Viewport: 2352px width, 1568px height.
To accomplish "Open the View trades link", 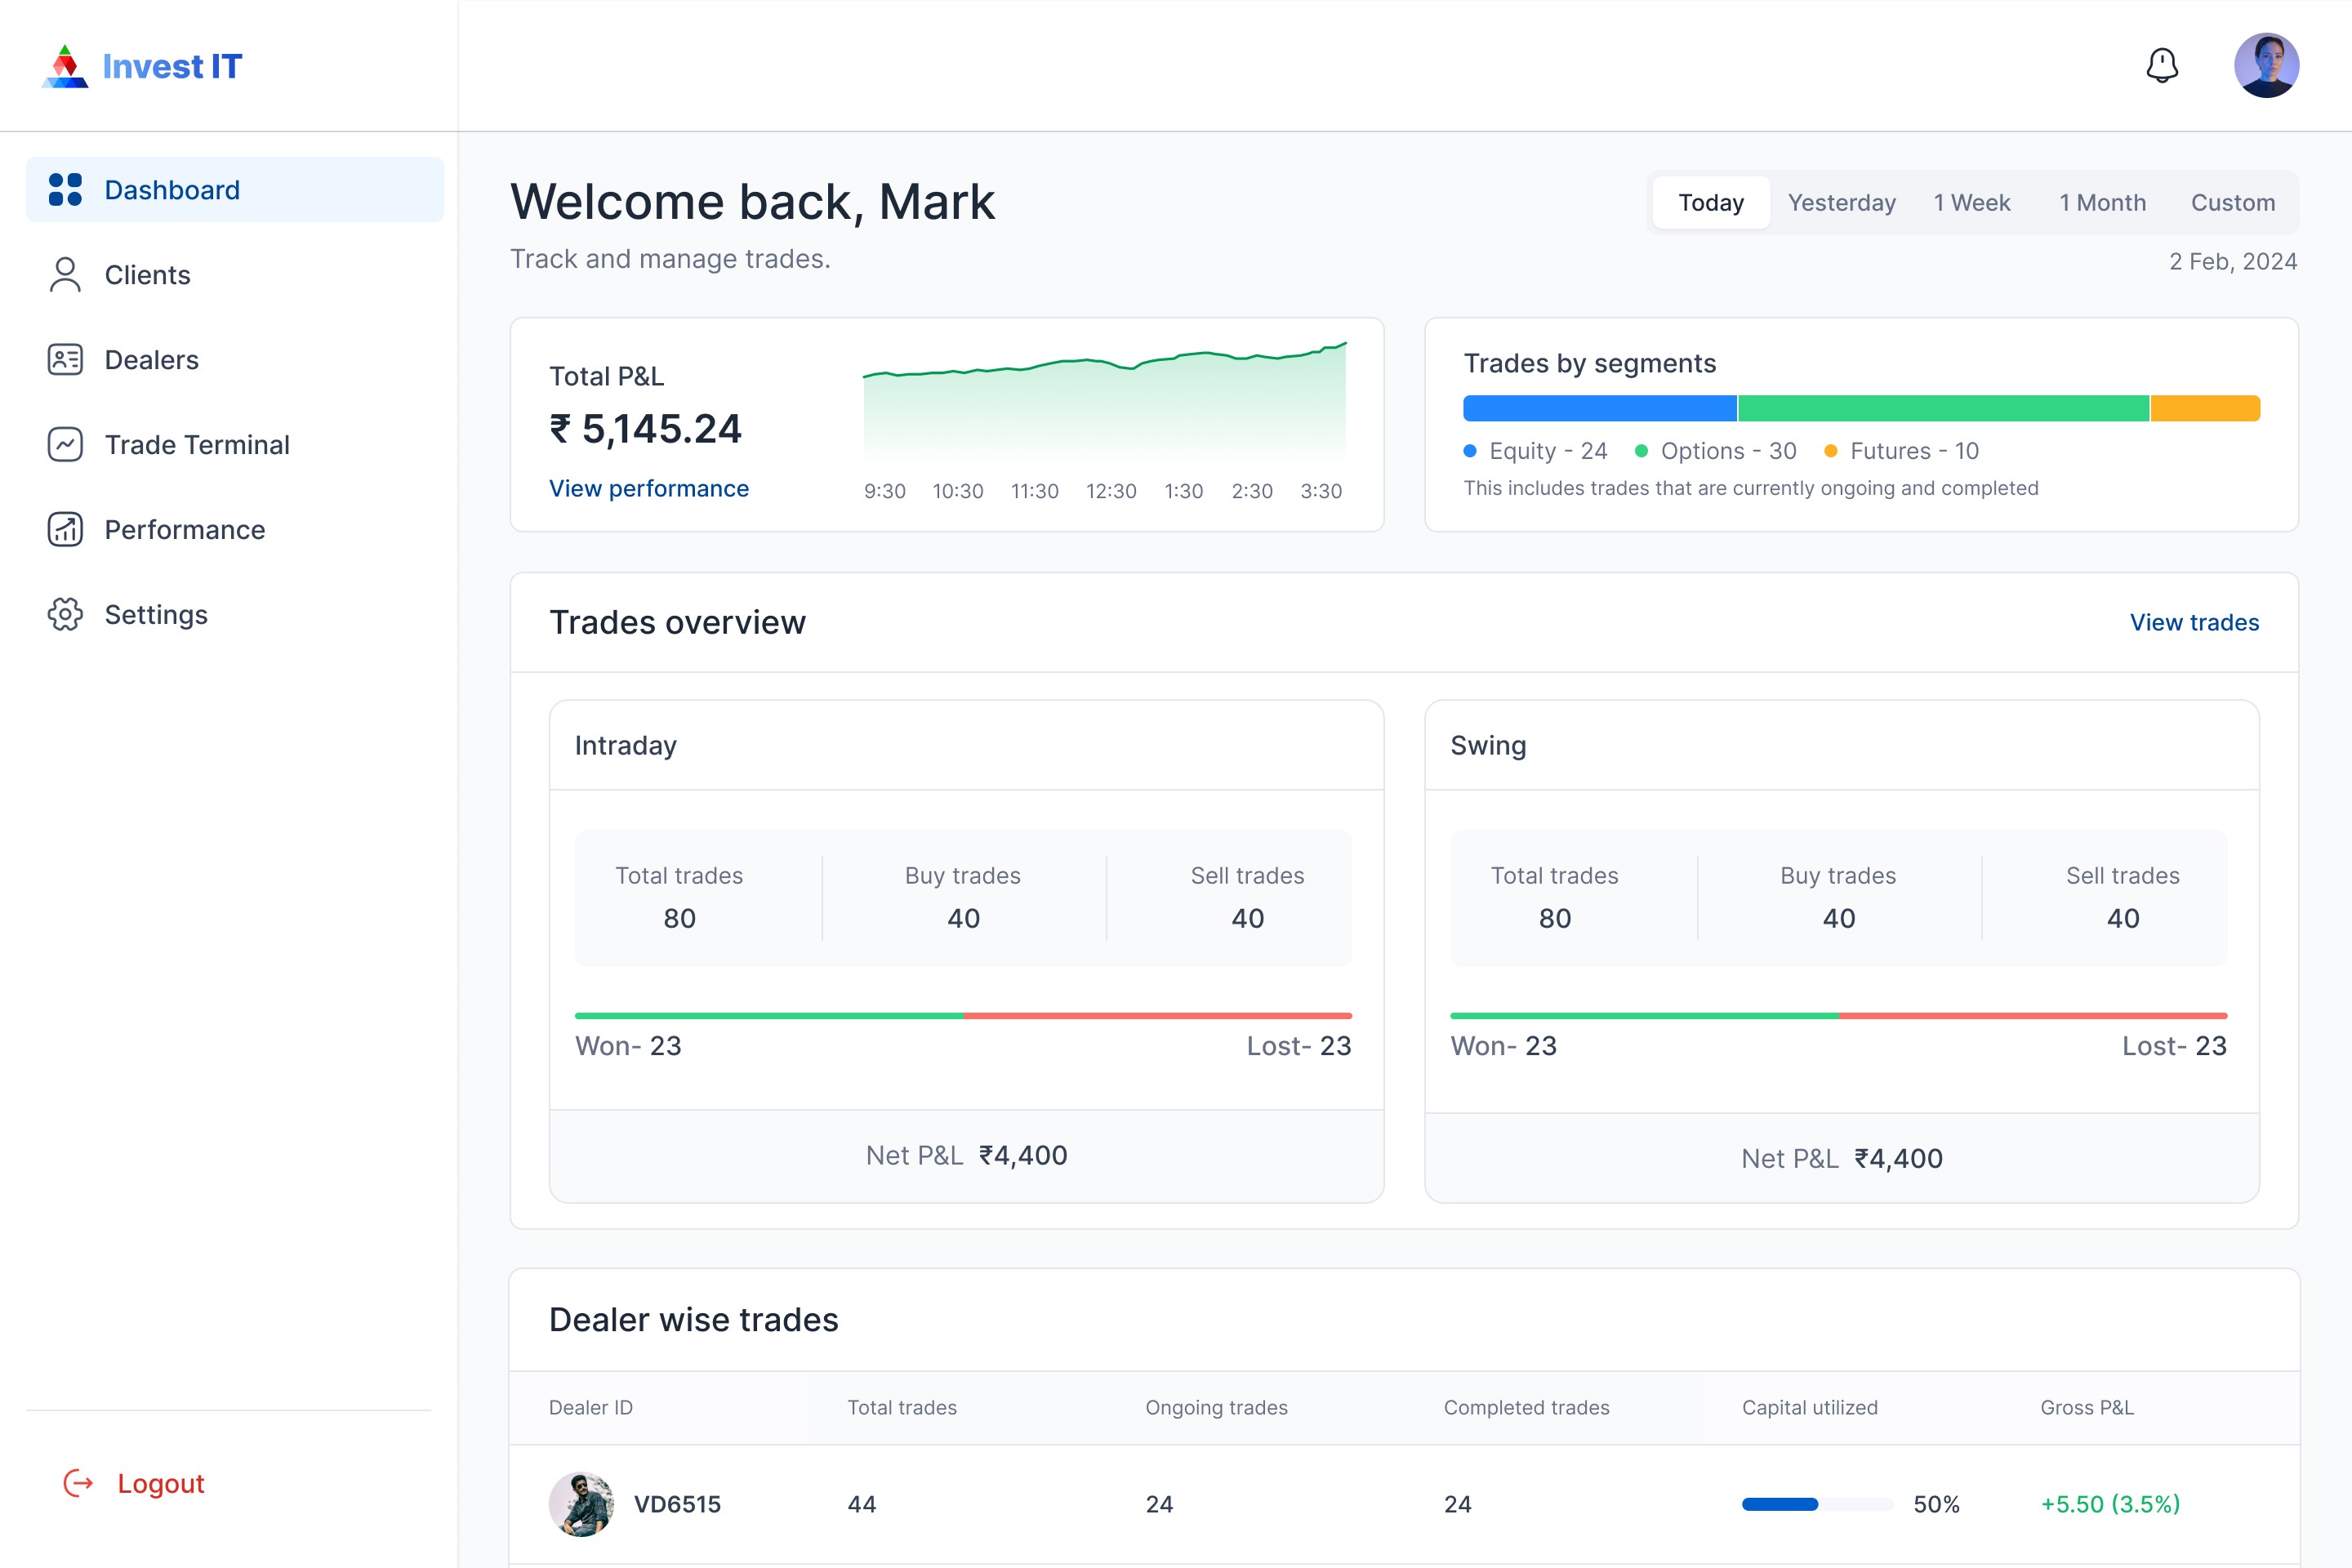I will (x=2194, y=622).
